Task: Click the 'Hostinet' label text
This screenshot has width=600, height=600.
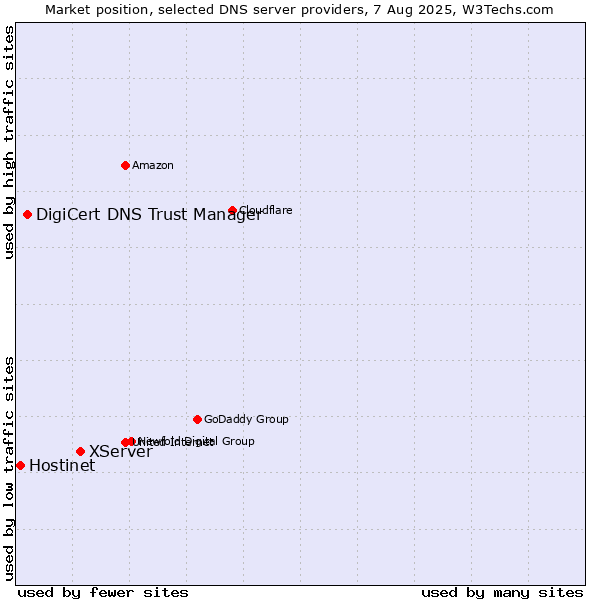Action: [x=62, y=466]
